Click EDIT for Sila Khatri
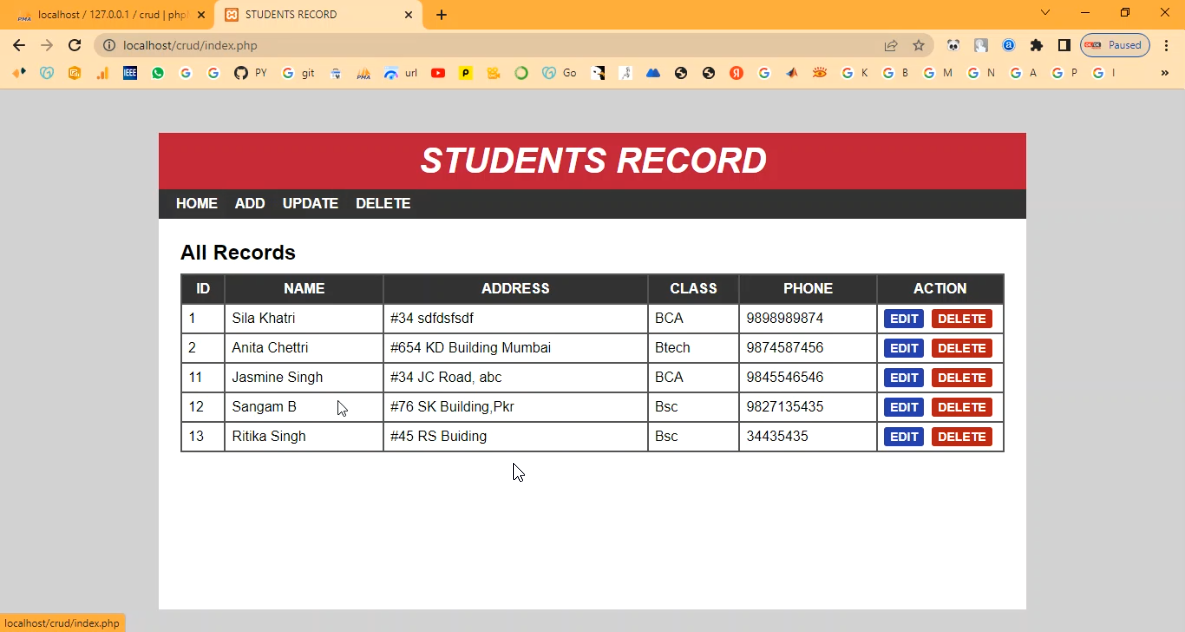This screenshot has width=1185, height=632. pos(904,319)
